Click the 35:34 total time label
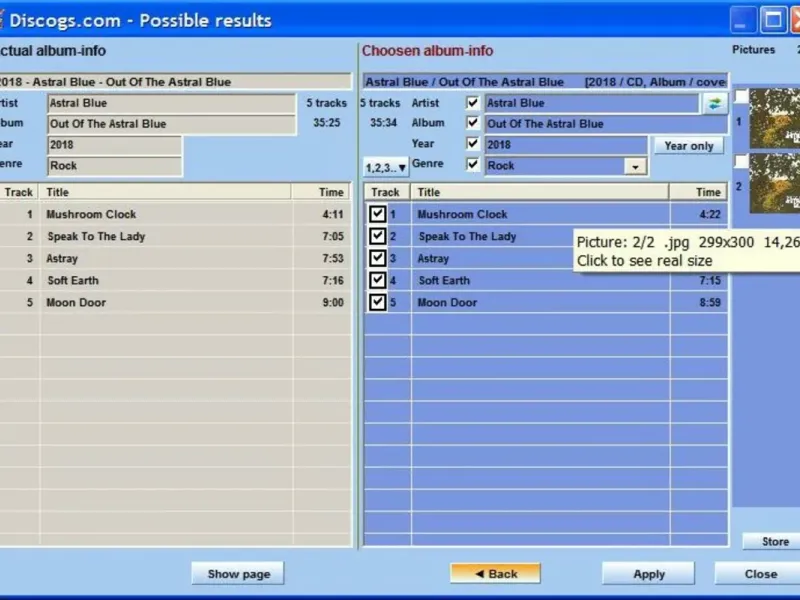Screen dimensions: 800x600 383,123
